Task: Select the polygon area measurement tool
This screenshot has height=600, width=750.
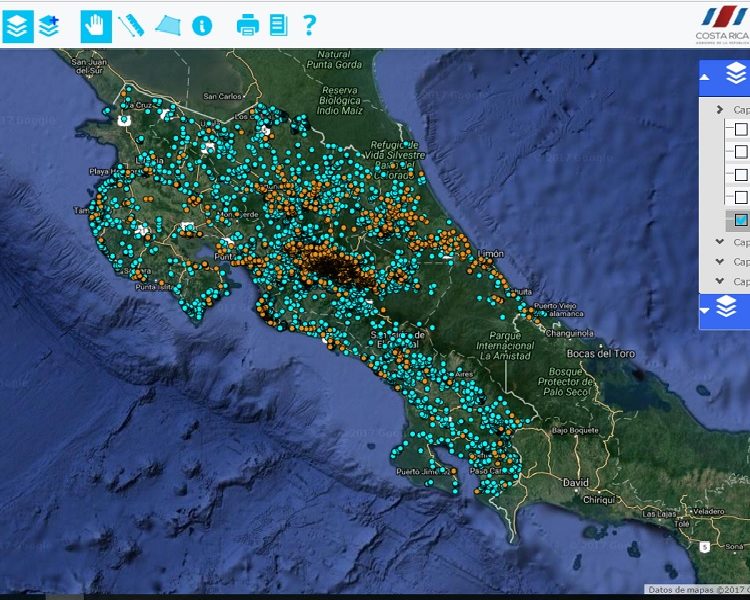Action: (x=167, y=25)
